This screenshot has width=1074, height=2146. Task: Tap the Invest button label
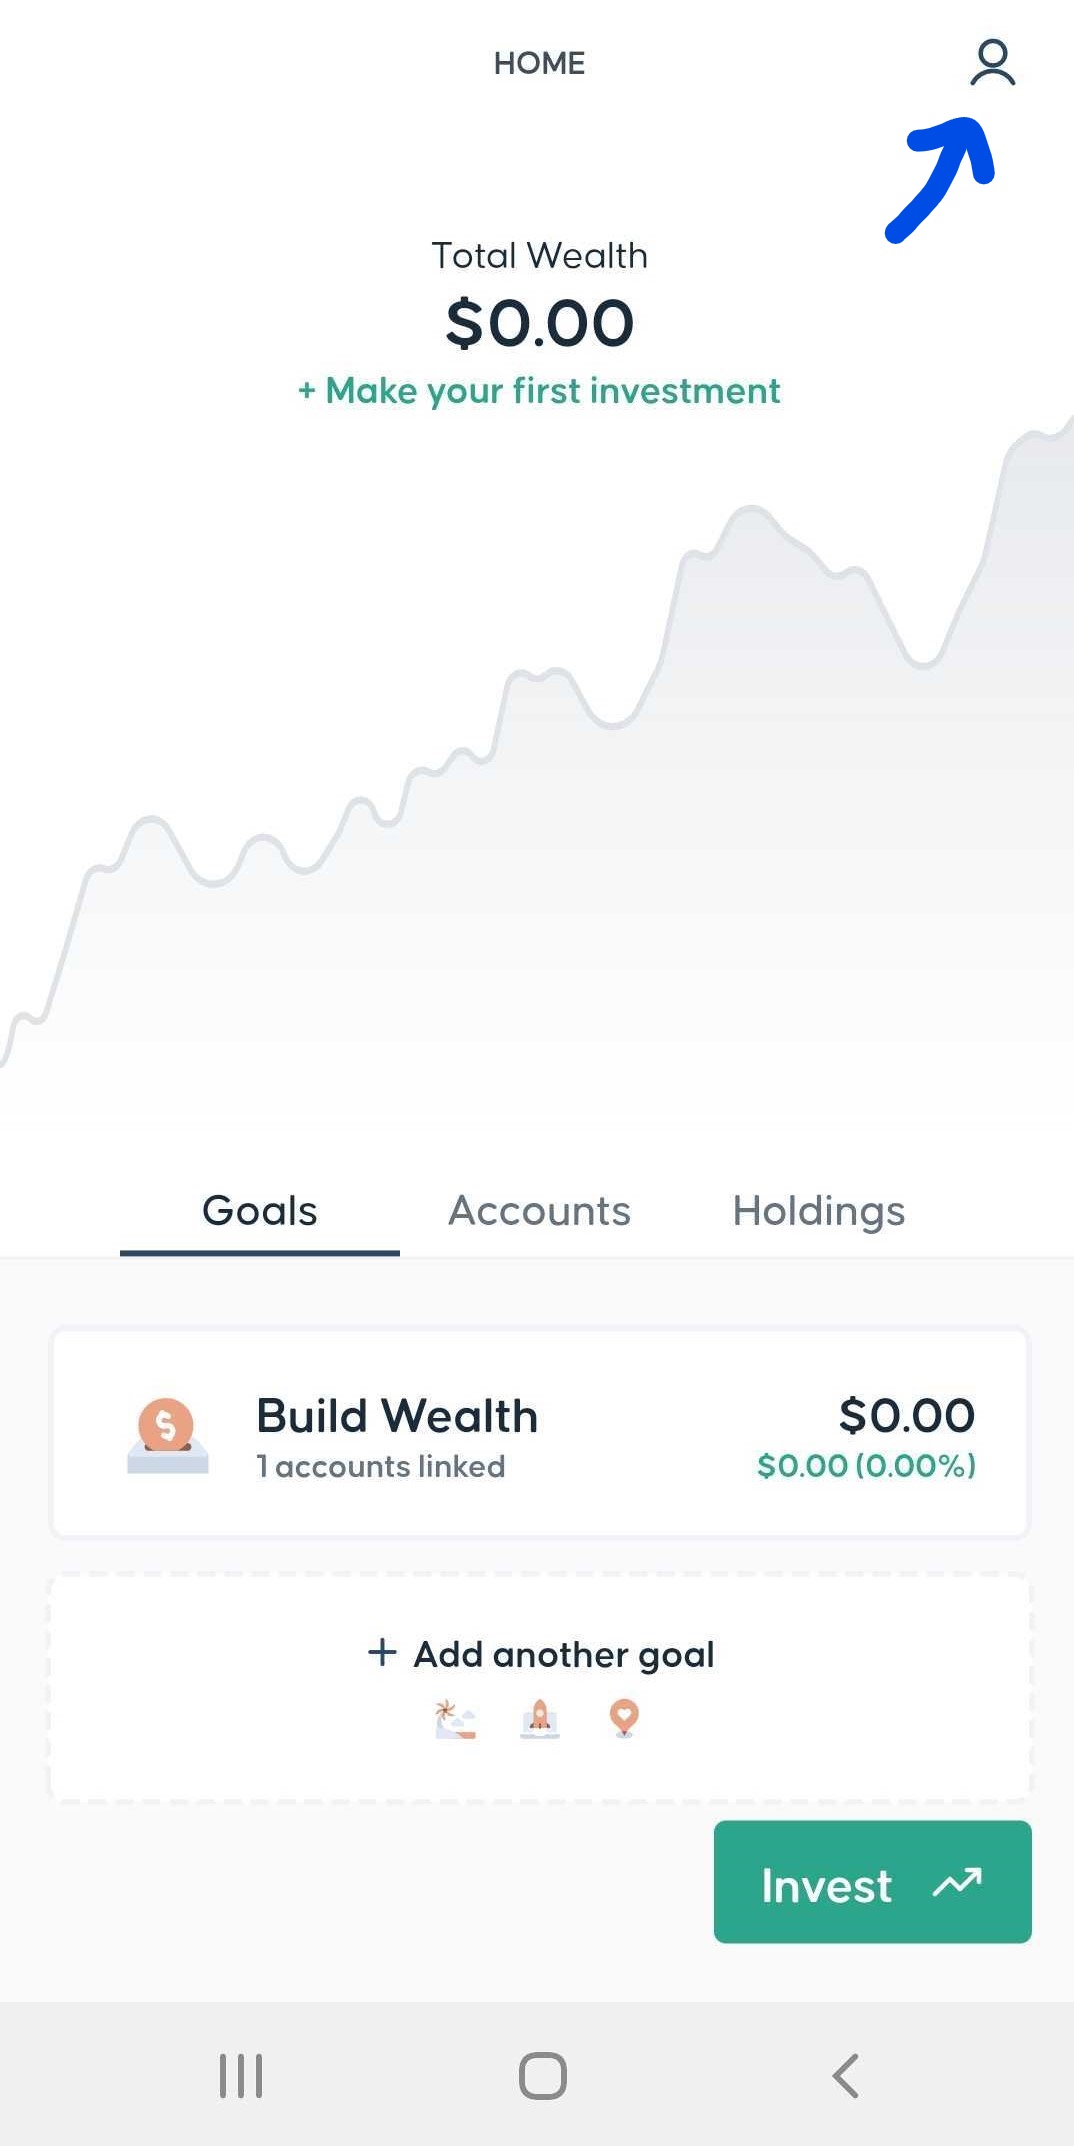click(x=826, y=1886)
